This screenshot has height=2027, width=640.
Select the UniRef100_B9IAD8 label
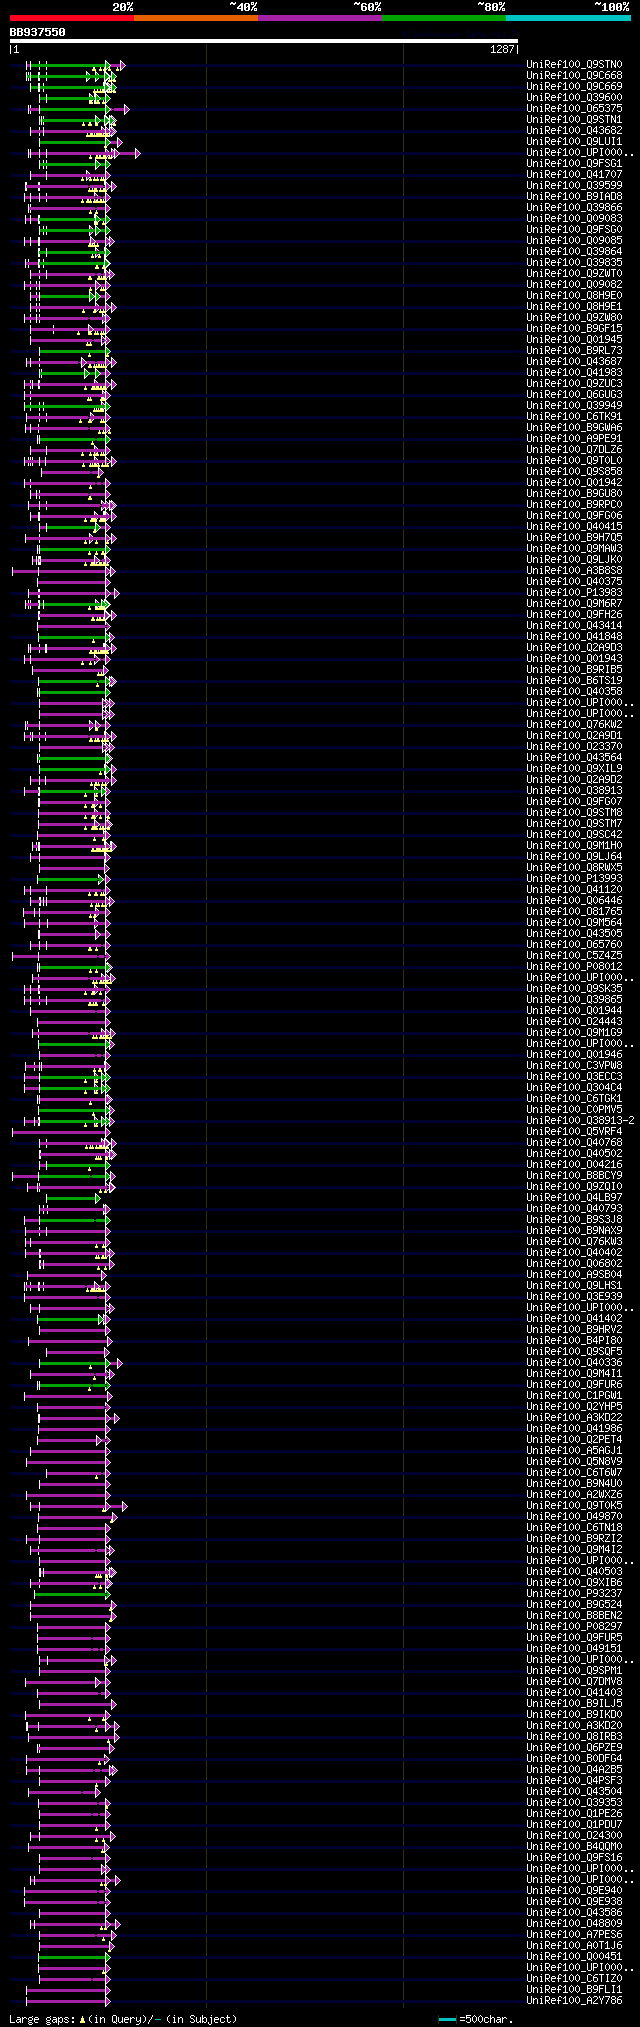(574, 197)
